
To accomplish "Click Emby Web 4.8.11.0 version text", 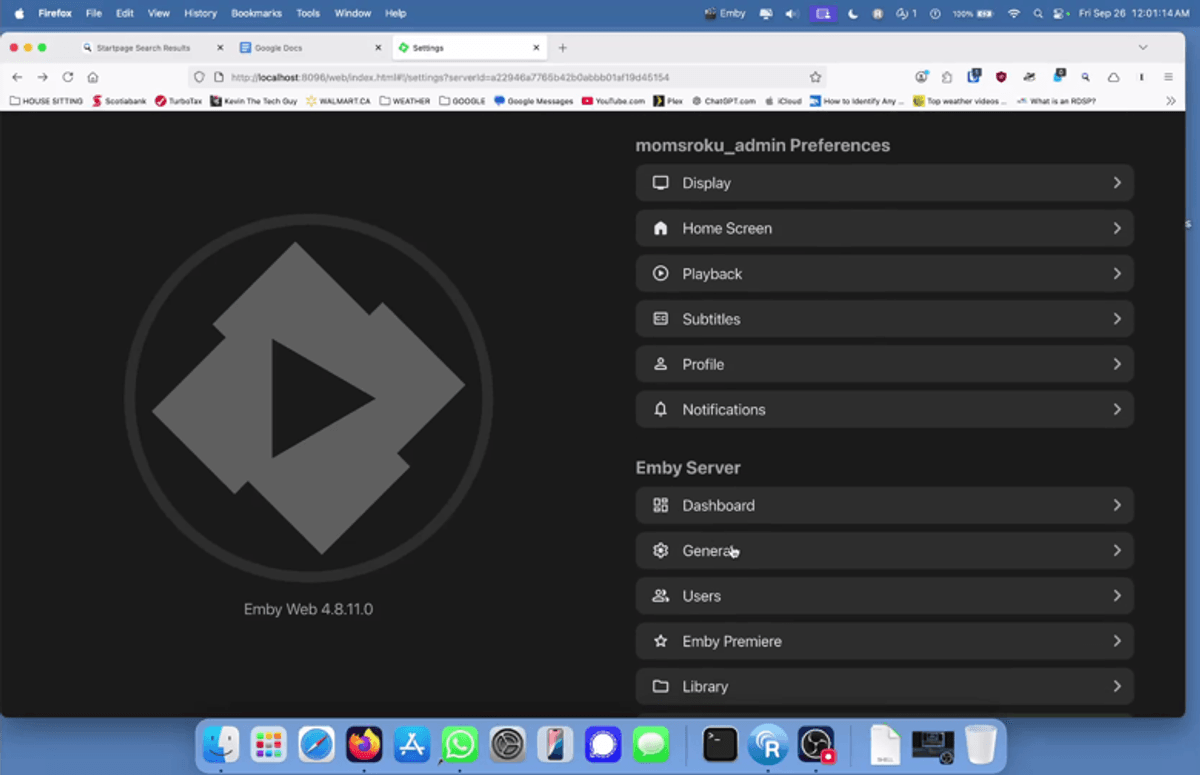I will pos(308,609).
